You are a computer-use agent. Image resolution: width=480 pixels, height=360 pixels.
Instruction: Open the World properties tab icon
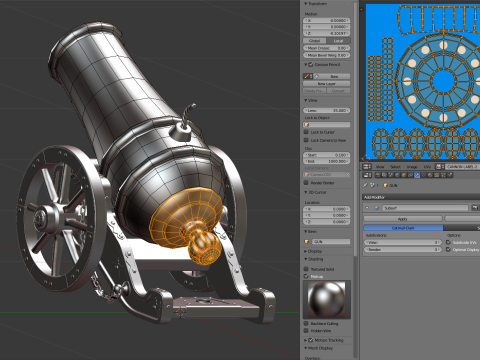point(397,175)
